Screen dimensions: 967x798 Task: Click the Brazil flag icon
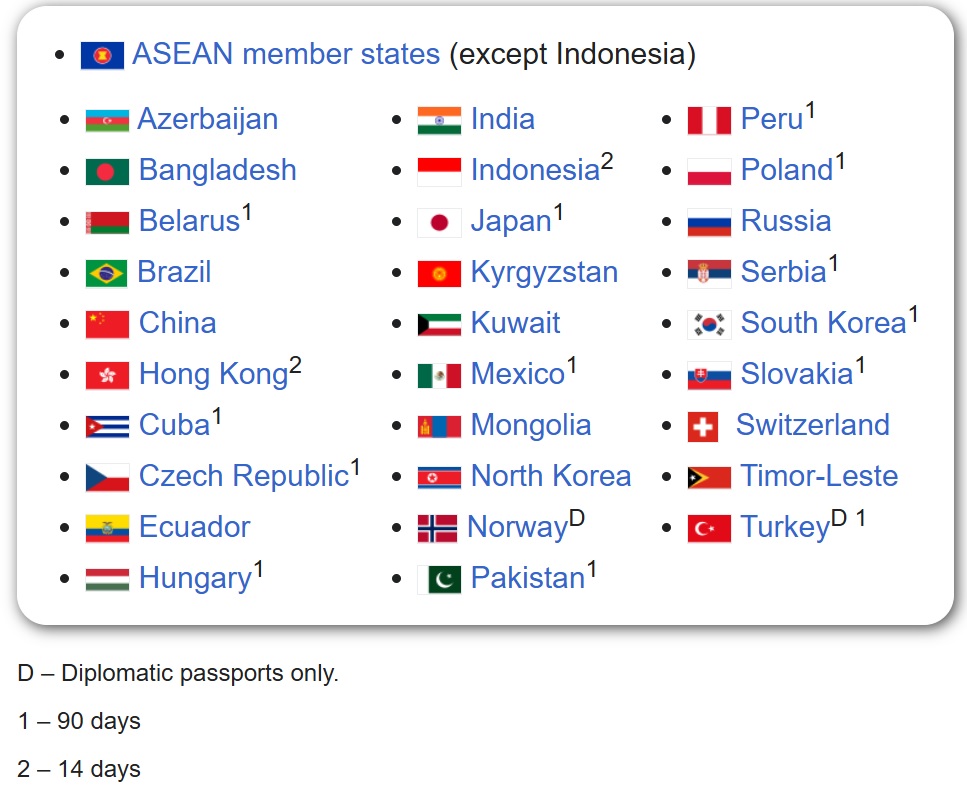point(106,273)
